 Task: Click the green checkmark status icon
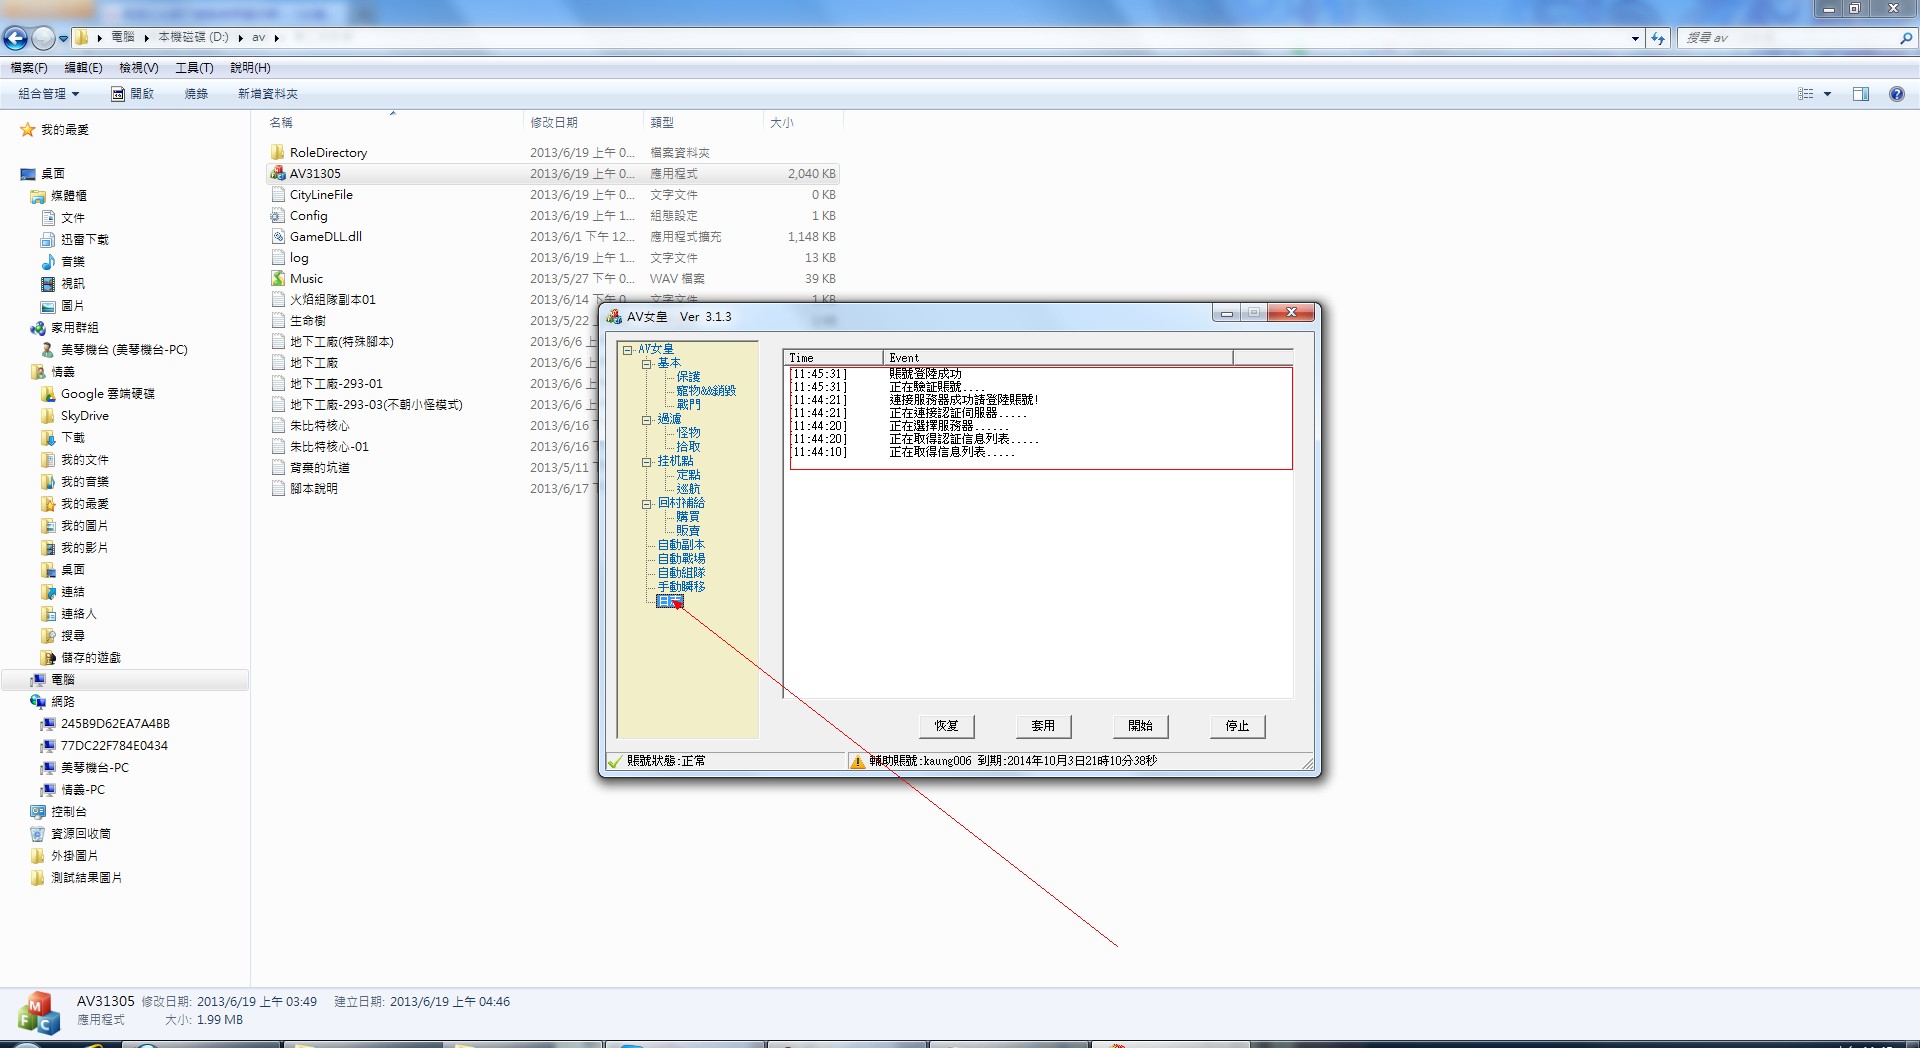(615, 762)
